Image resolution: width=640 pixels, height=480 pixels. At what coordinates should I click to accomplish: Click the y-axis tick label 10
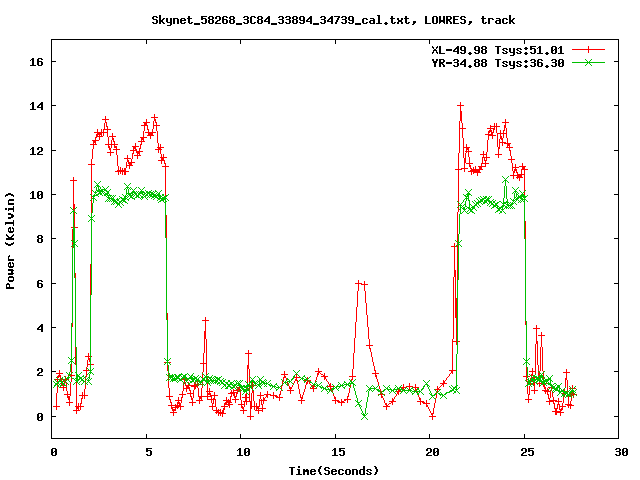pyautogui.click(x=36, y=195)
